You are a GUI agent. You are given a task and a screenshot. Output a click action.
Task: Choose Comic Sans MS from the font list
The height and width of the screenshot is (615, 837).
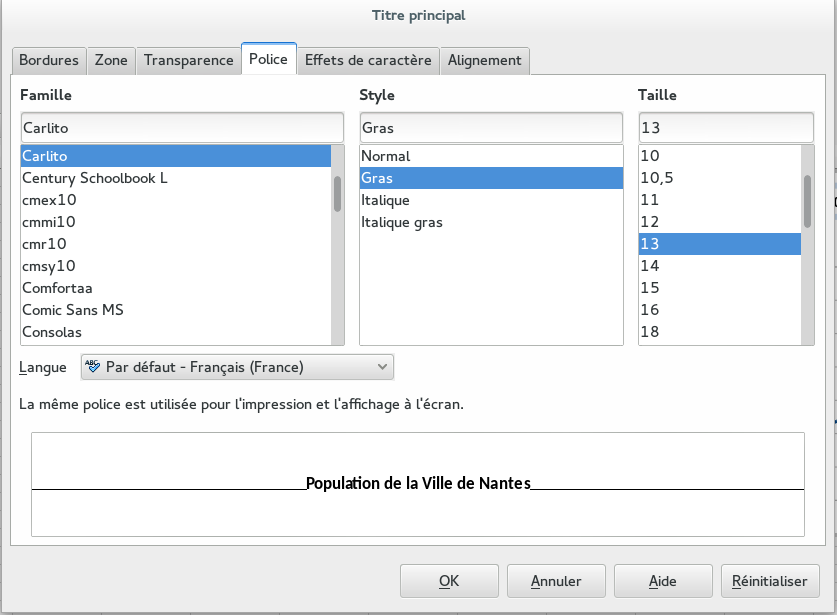point(73,310)
